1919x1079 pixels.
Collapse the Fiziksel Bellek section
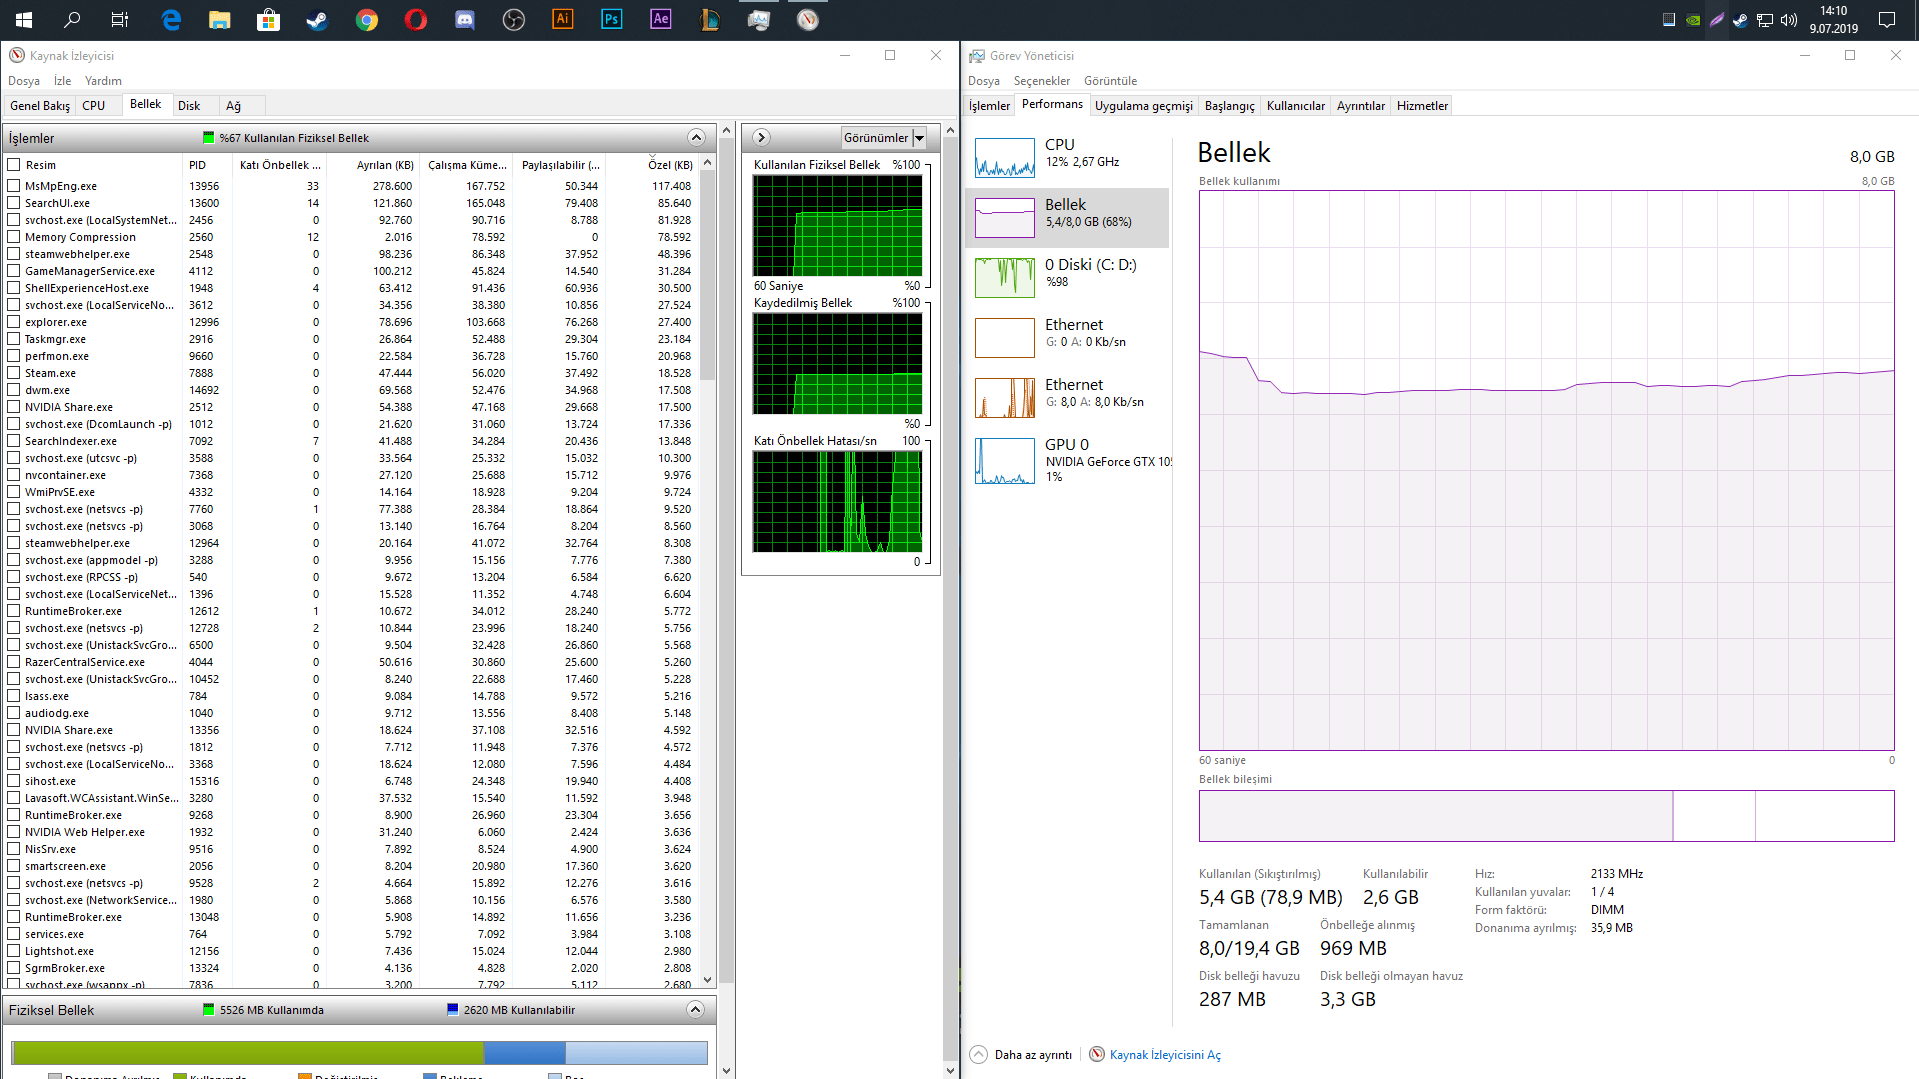[x=696, y=1010]
